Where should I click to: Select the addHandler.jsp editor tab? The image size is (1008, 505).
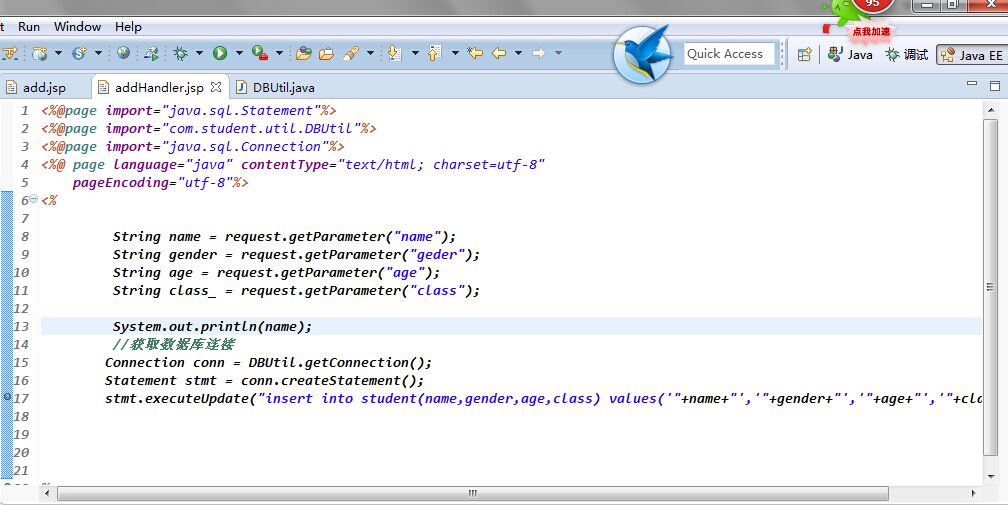(x=159, y=87)
